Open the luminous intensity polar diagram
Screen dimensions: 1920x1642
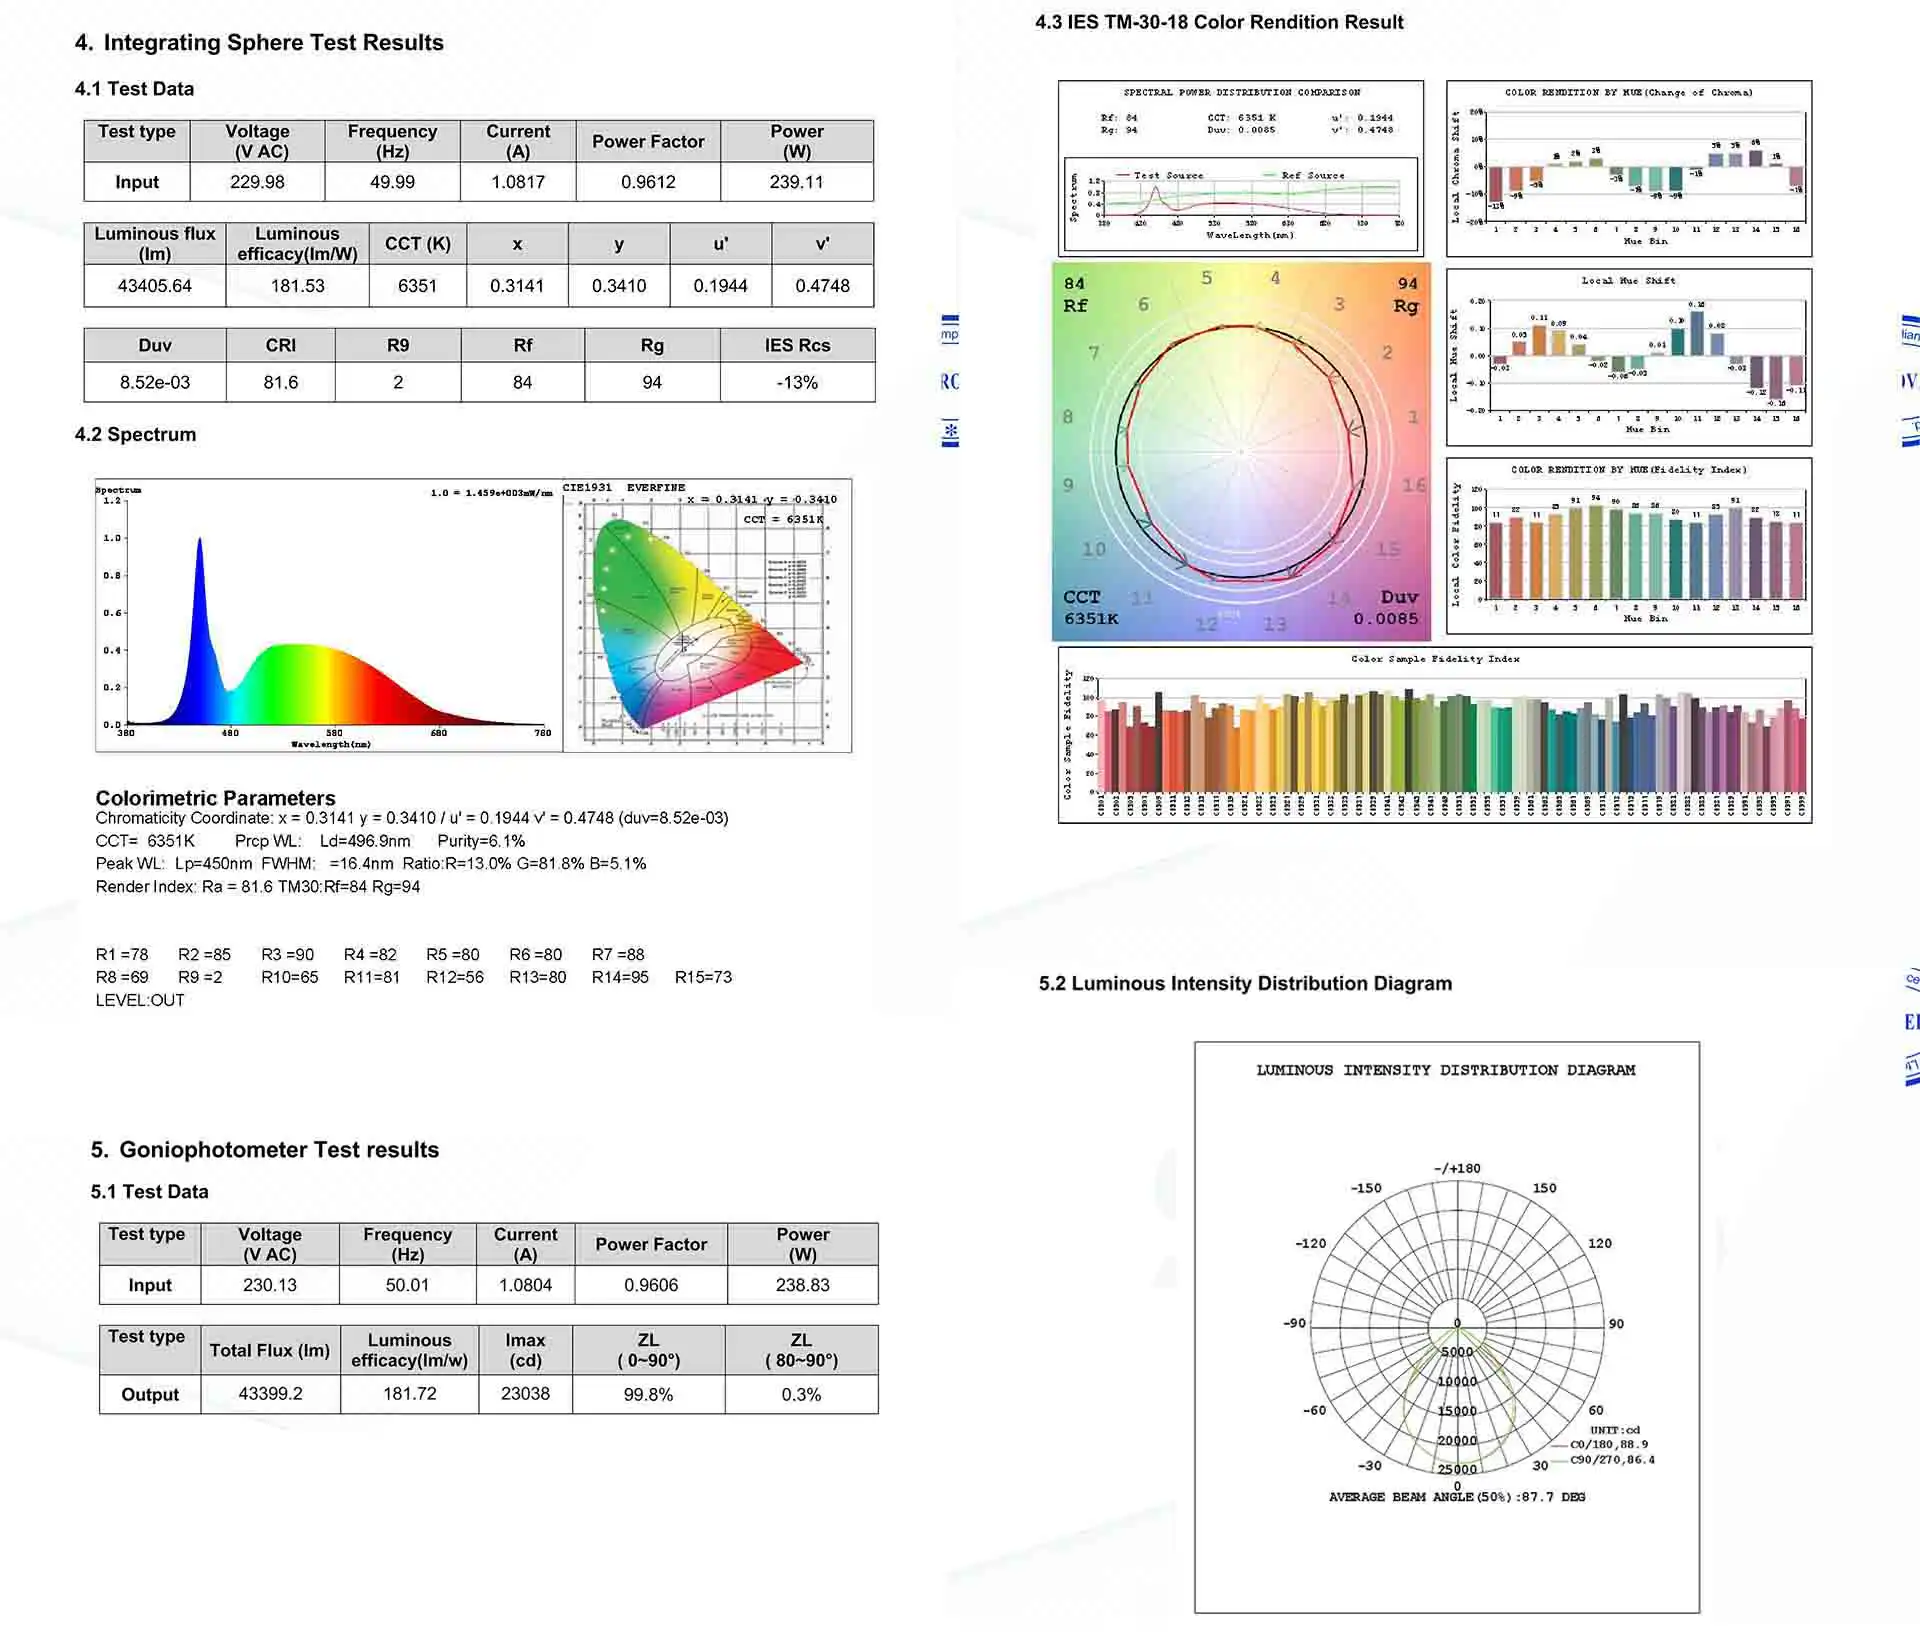1447,1327
